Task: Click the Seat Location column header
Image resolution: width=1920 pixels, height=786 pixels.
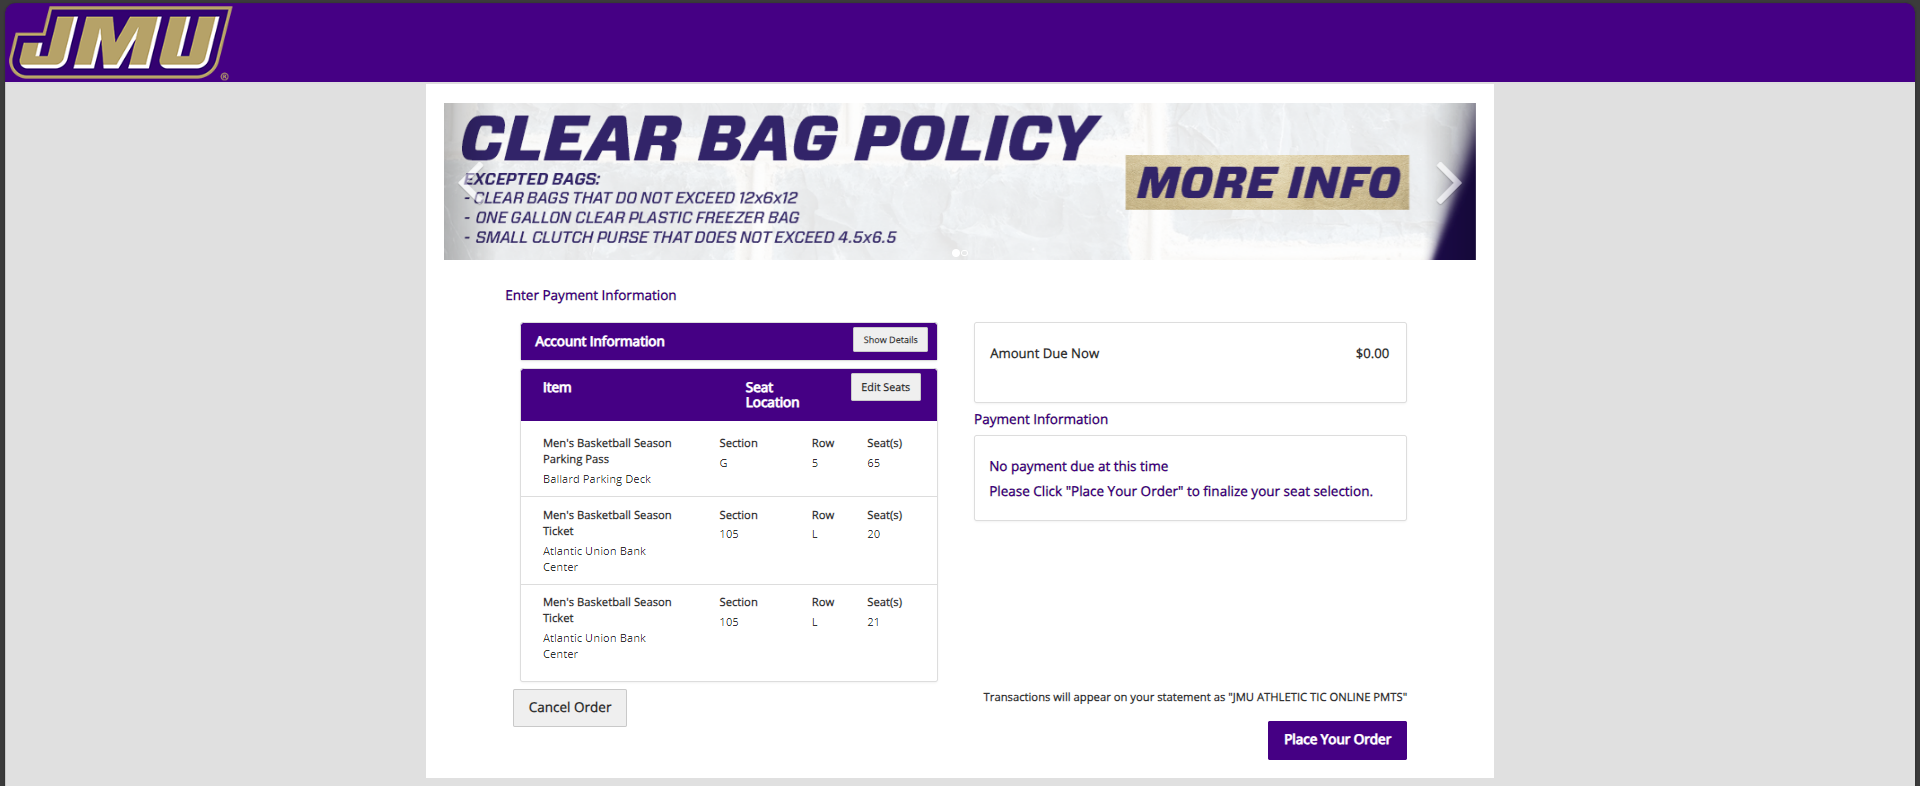Action: tap(771, 395)
